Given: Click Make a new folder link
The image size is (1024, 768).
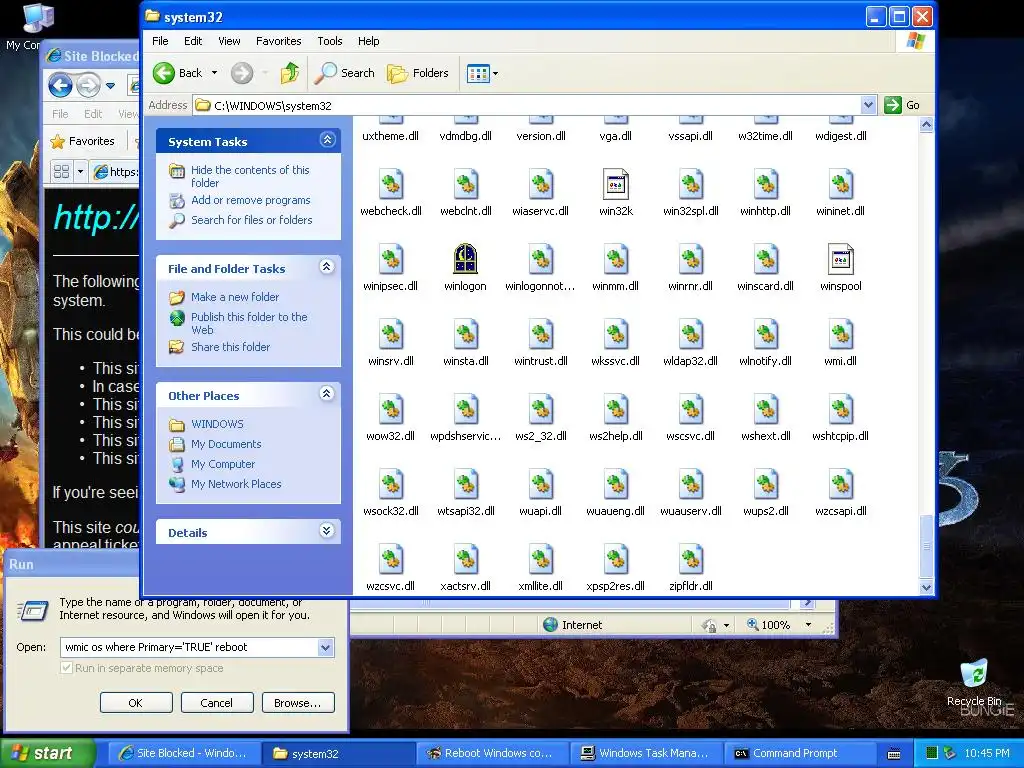Looking at the screenshot, I should pos(234,297).
